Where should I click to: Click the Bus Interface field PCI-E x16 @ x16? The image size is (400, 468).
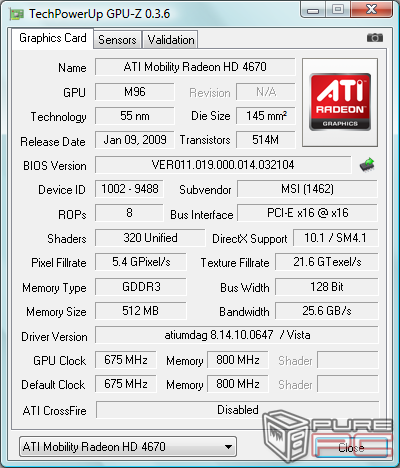(307, 213)
